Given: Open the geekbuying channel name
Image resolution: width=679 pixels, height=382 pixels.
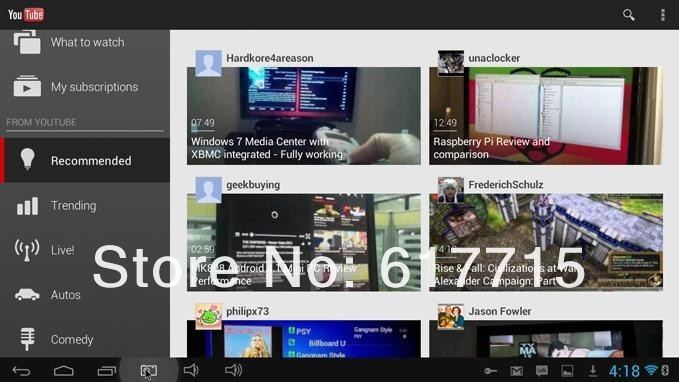Looking at the screenshot, I should click(x=253, y=185).
